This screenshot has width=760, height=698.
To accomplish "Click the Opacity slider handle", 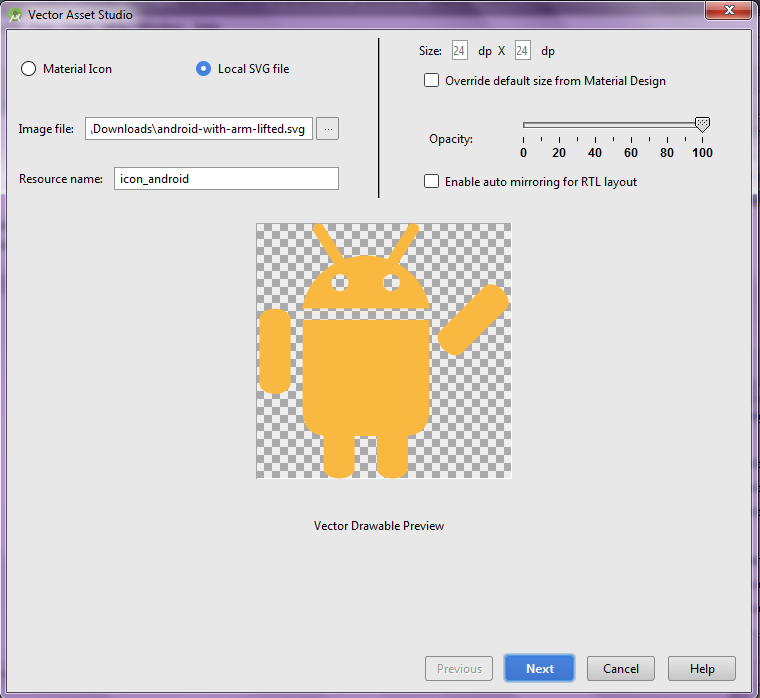I will pos(702,124).
